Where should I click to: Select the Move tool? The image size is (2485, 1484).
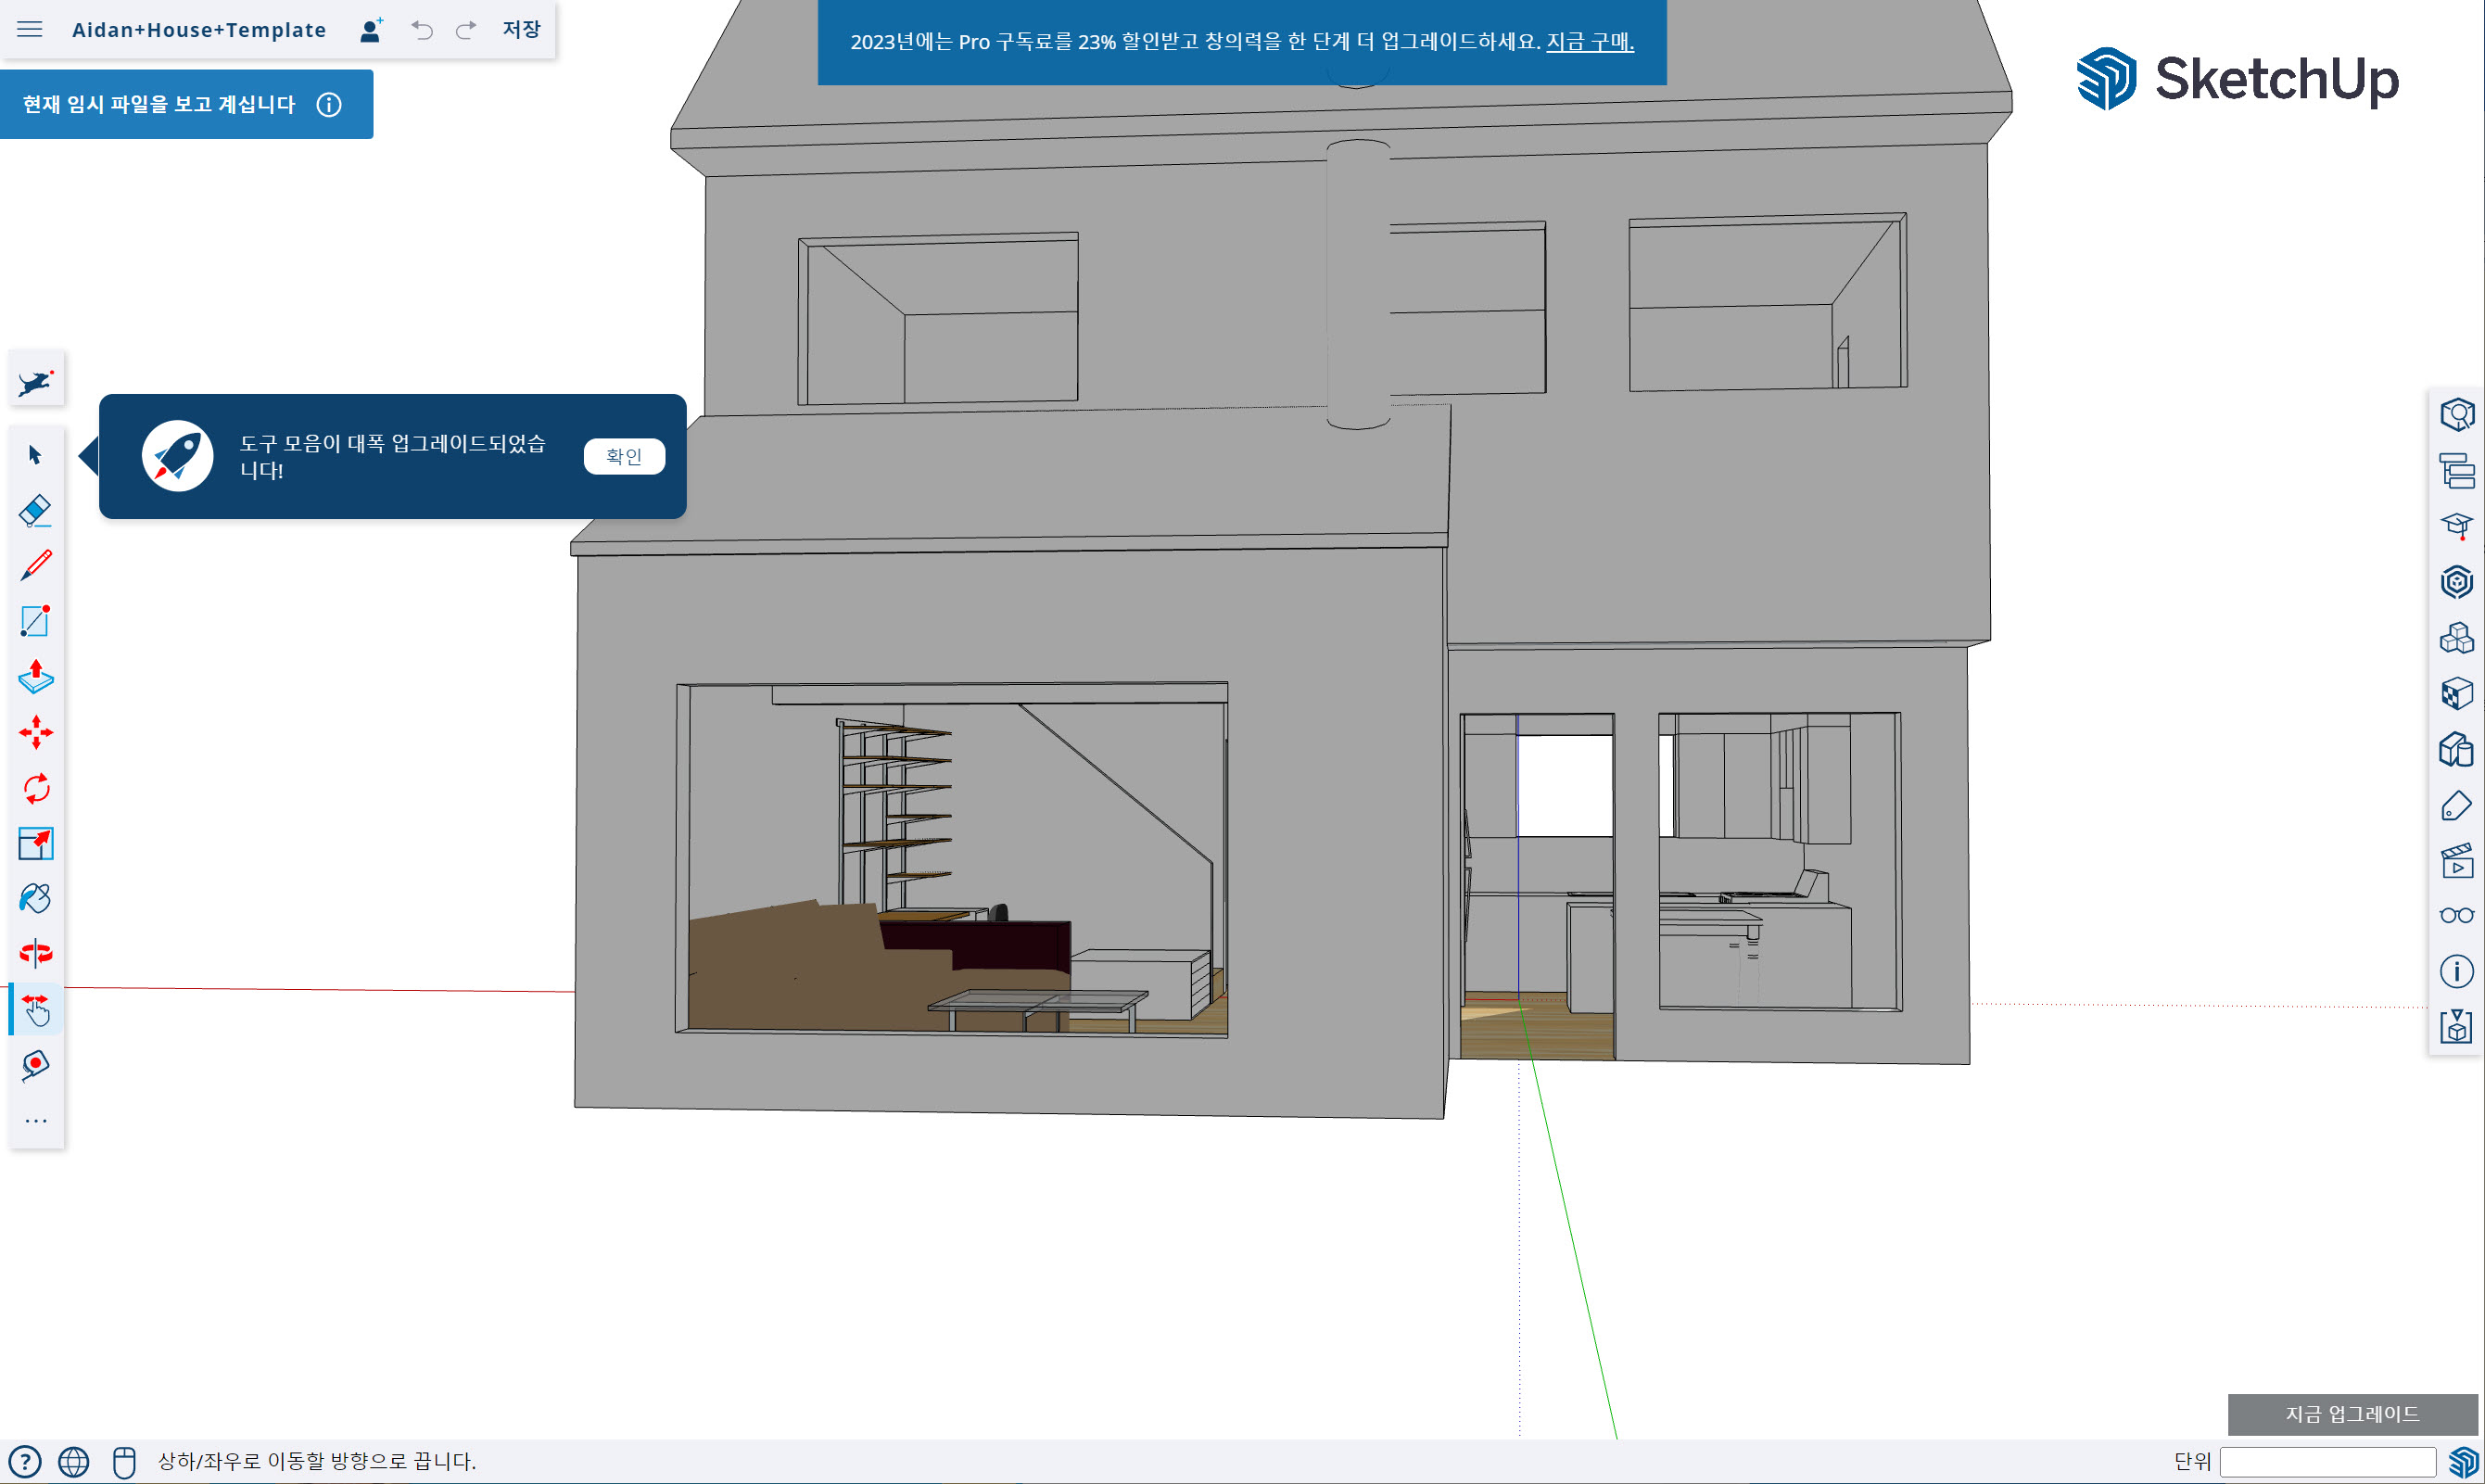(x=35, y=732)
